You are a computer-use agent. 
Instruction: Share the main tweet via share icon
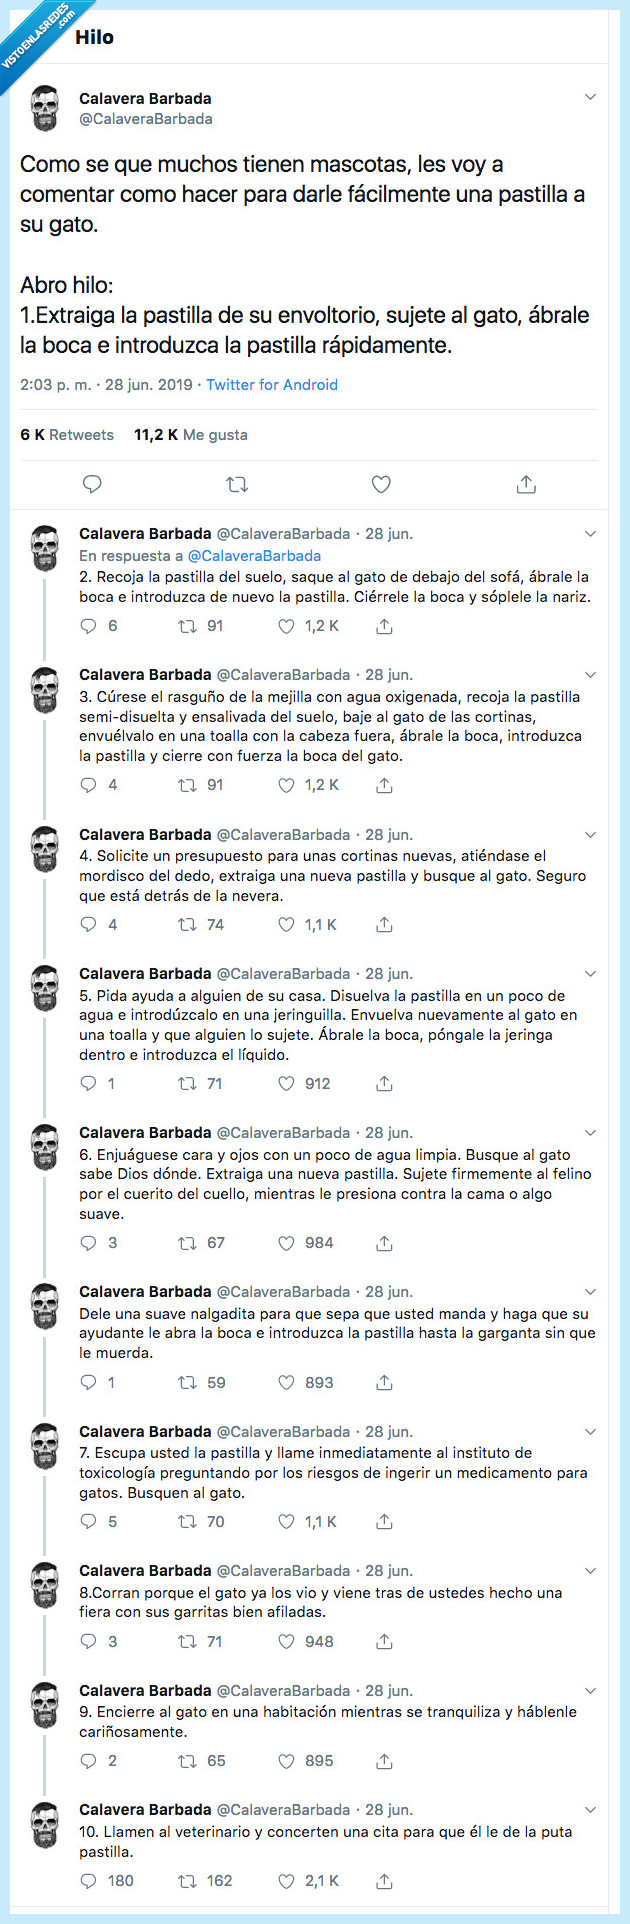[x=526, y=485]
